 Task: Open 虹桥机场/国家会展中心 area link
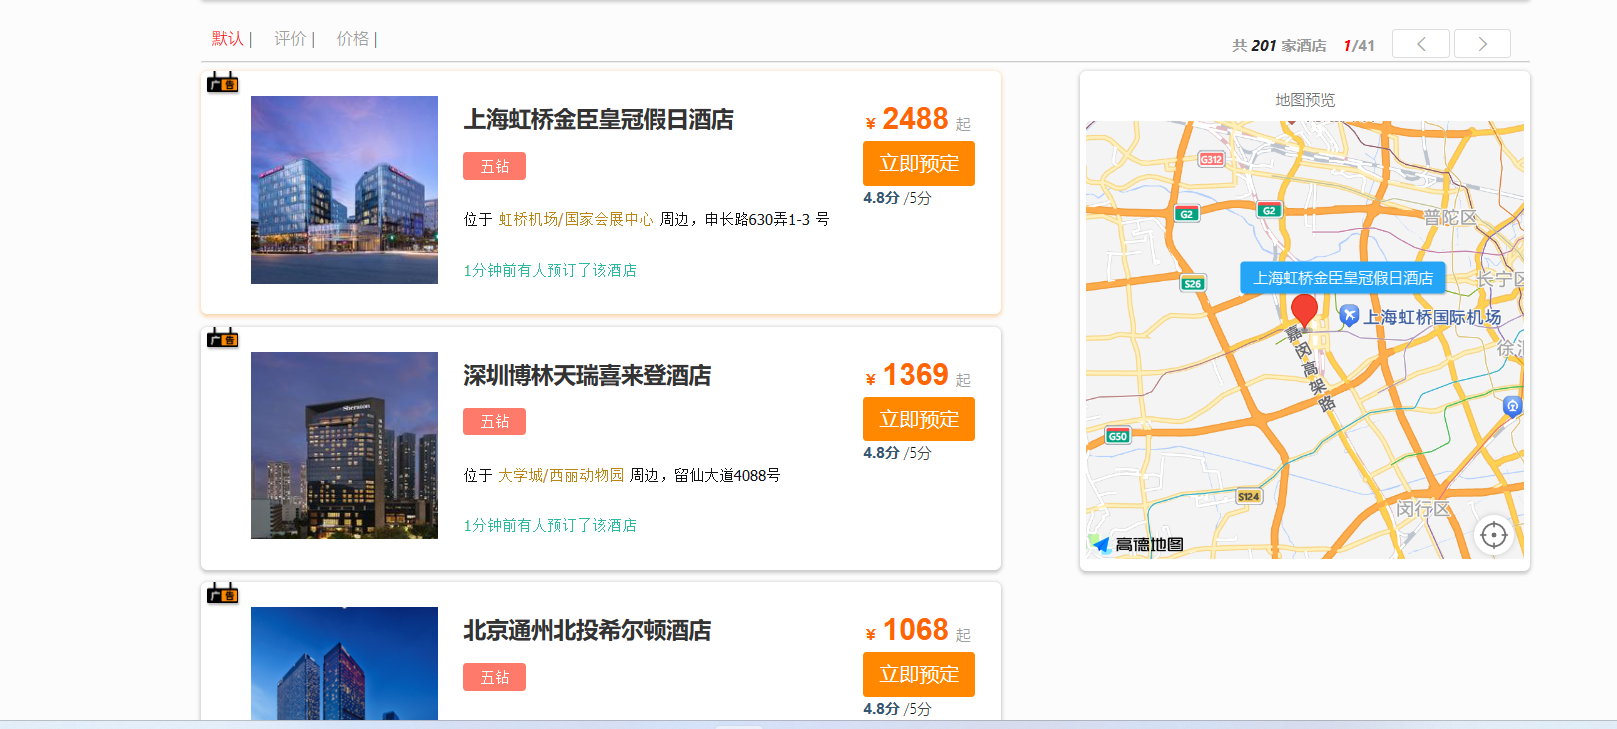click(x=576, y=219)
